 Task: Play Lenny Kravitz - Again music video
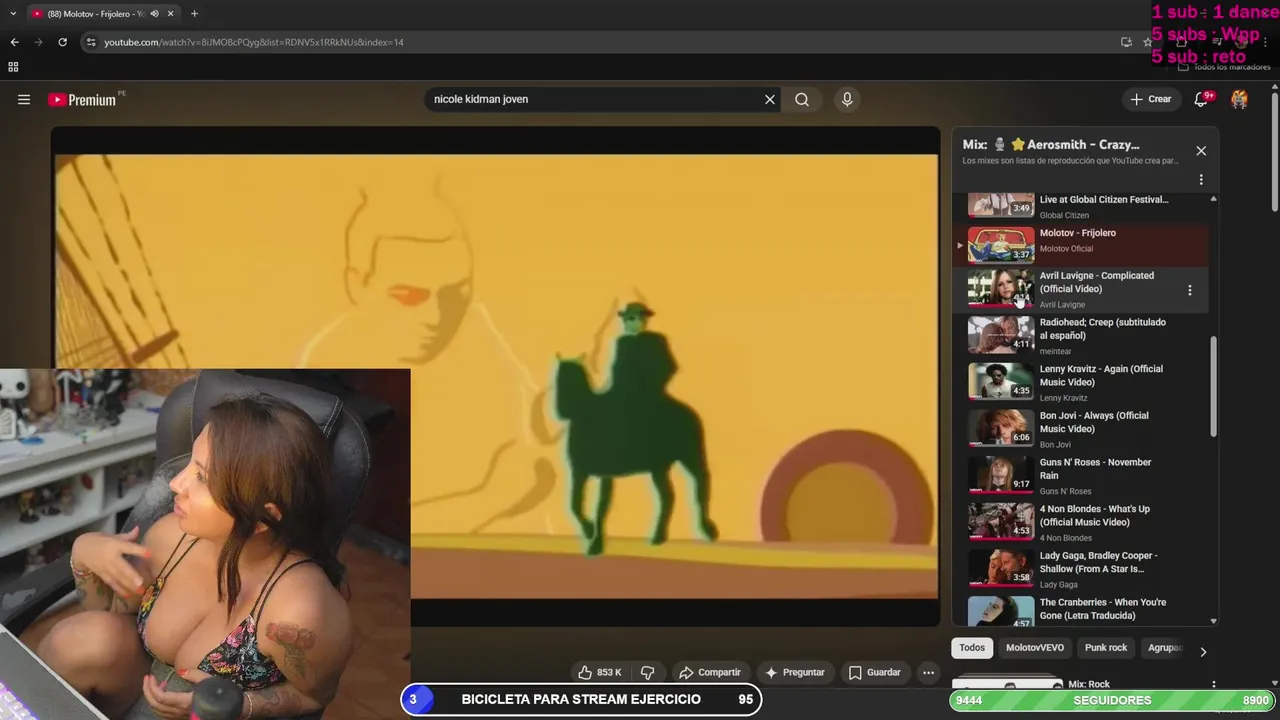(1080, 382)
